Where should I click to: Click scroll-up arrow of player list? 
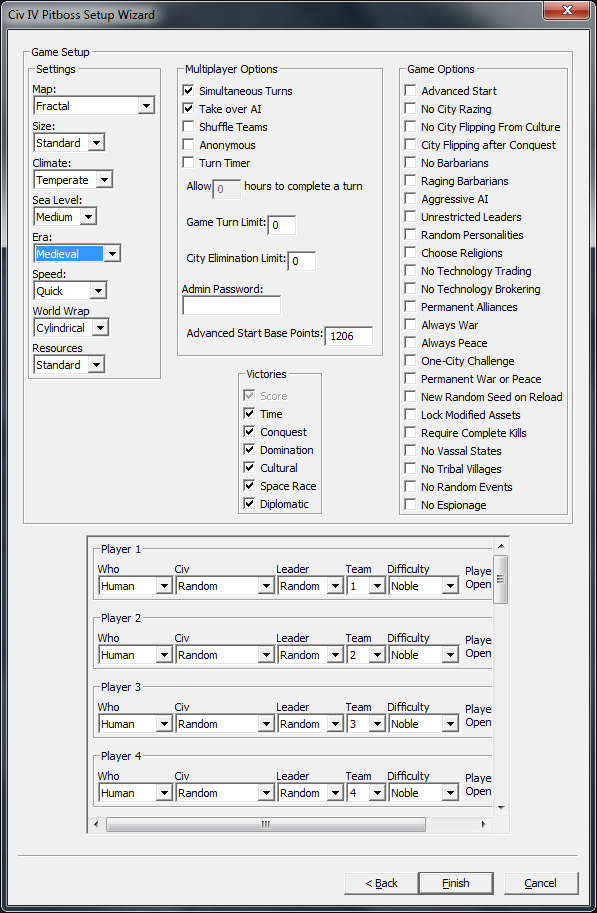point(500,546)
